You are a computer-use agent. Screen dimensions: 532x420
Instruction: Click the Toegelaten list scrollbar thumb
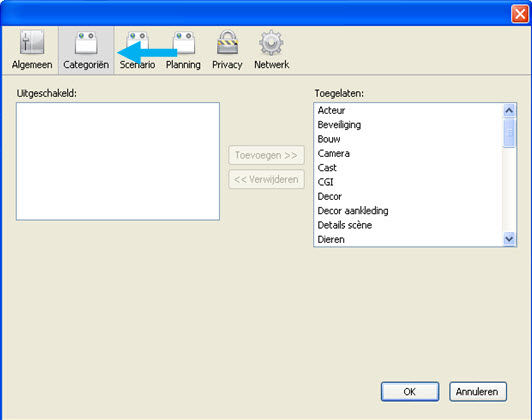tap(509, 133)
